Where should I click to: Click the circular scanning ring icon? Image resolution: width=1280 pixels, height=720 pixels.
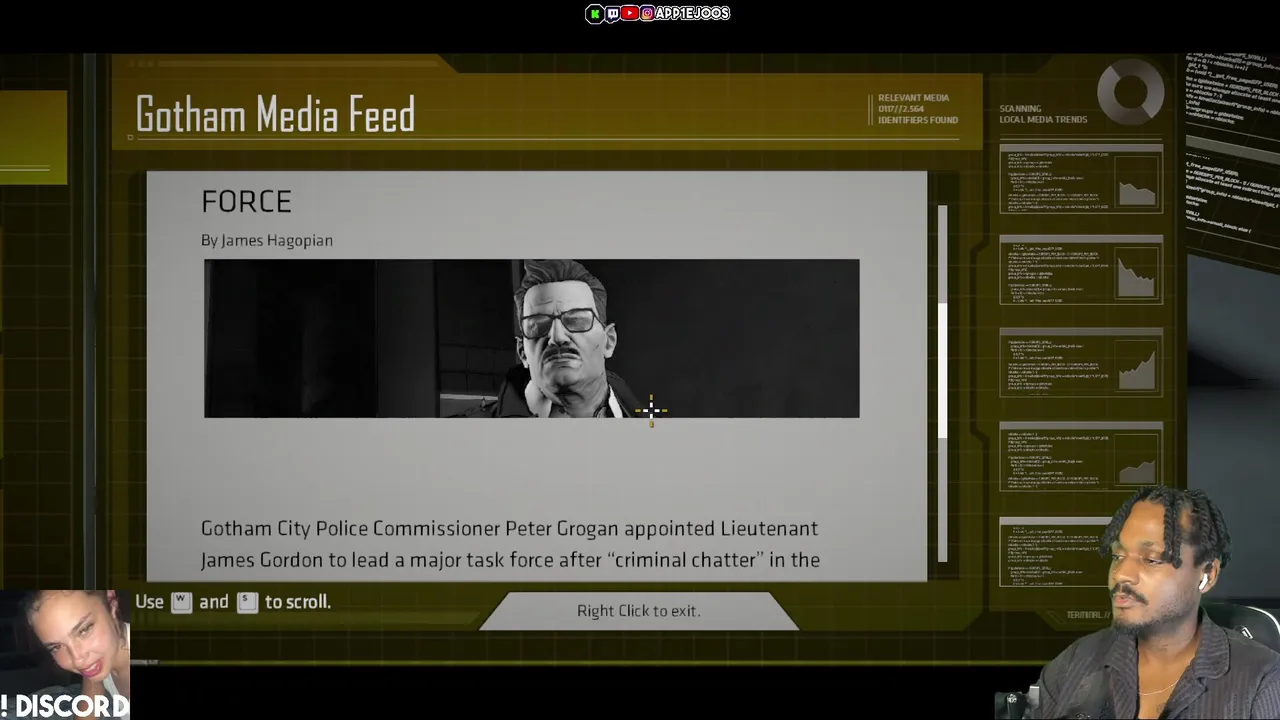tap(1131, 92)
